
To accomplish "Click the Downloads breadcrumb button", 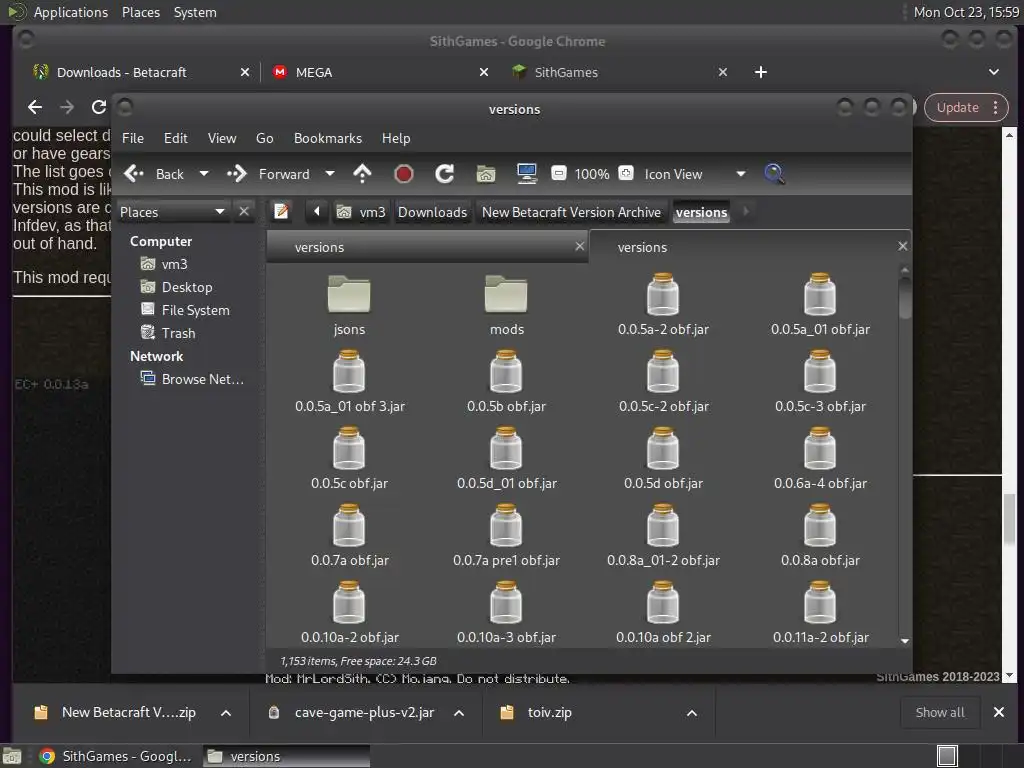I will (432, 212).
